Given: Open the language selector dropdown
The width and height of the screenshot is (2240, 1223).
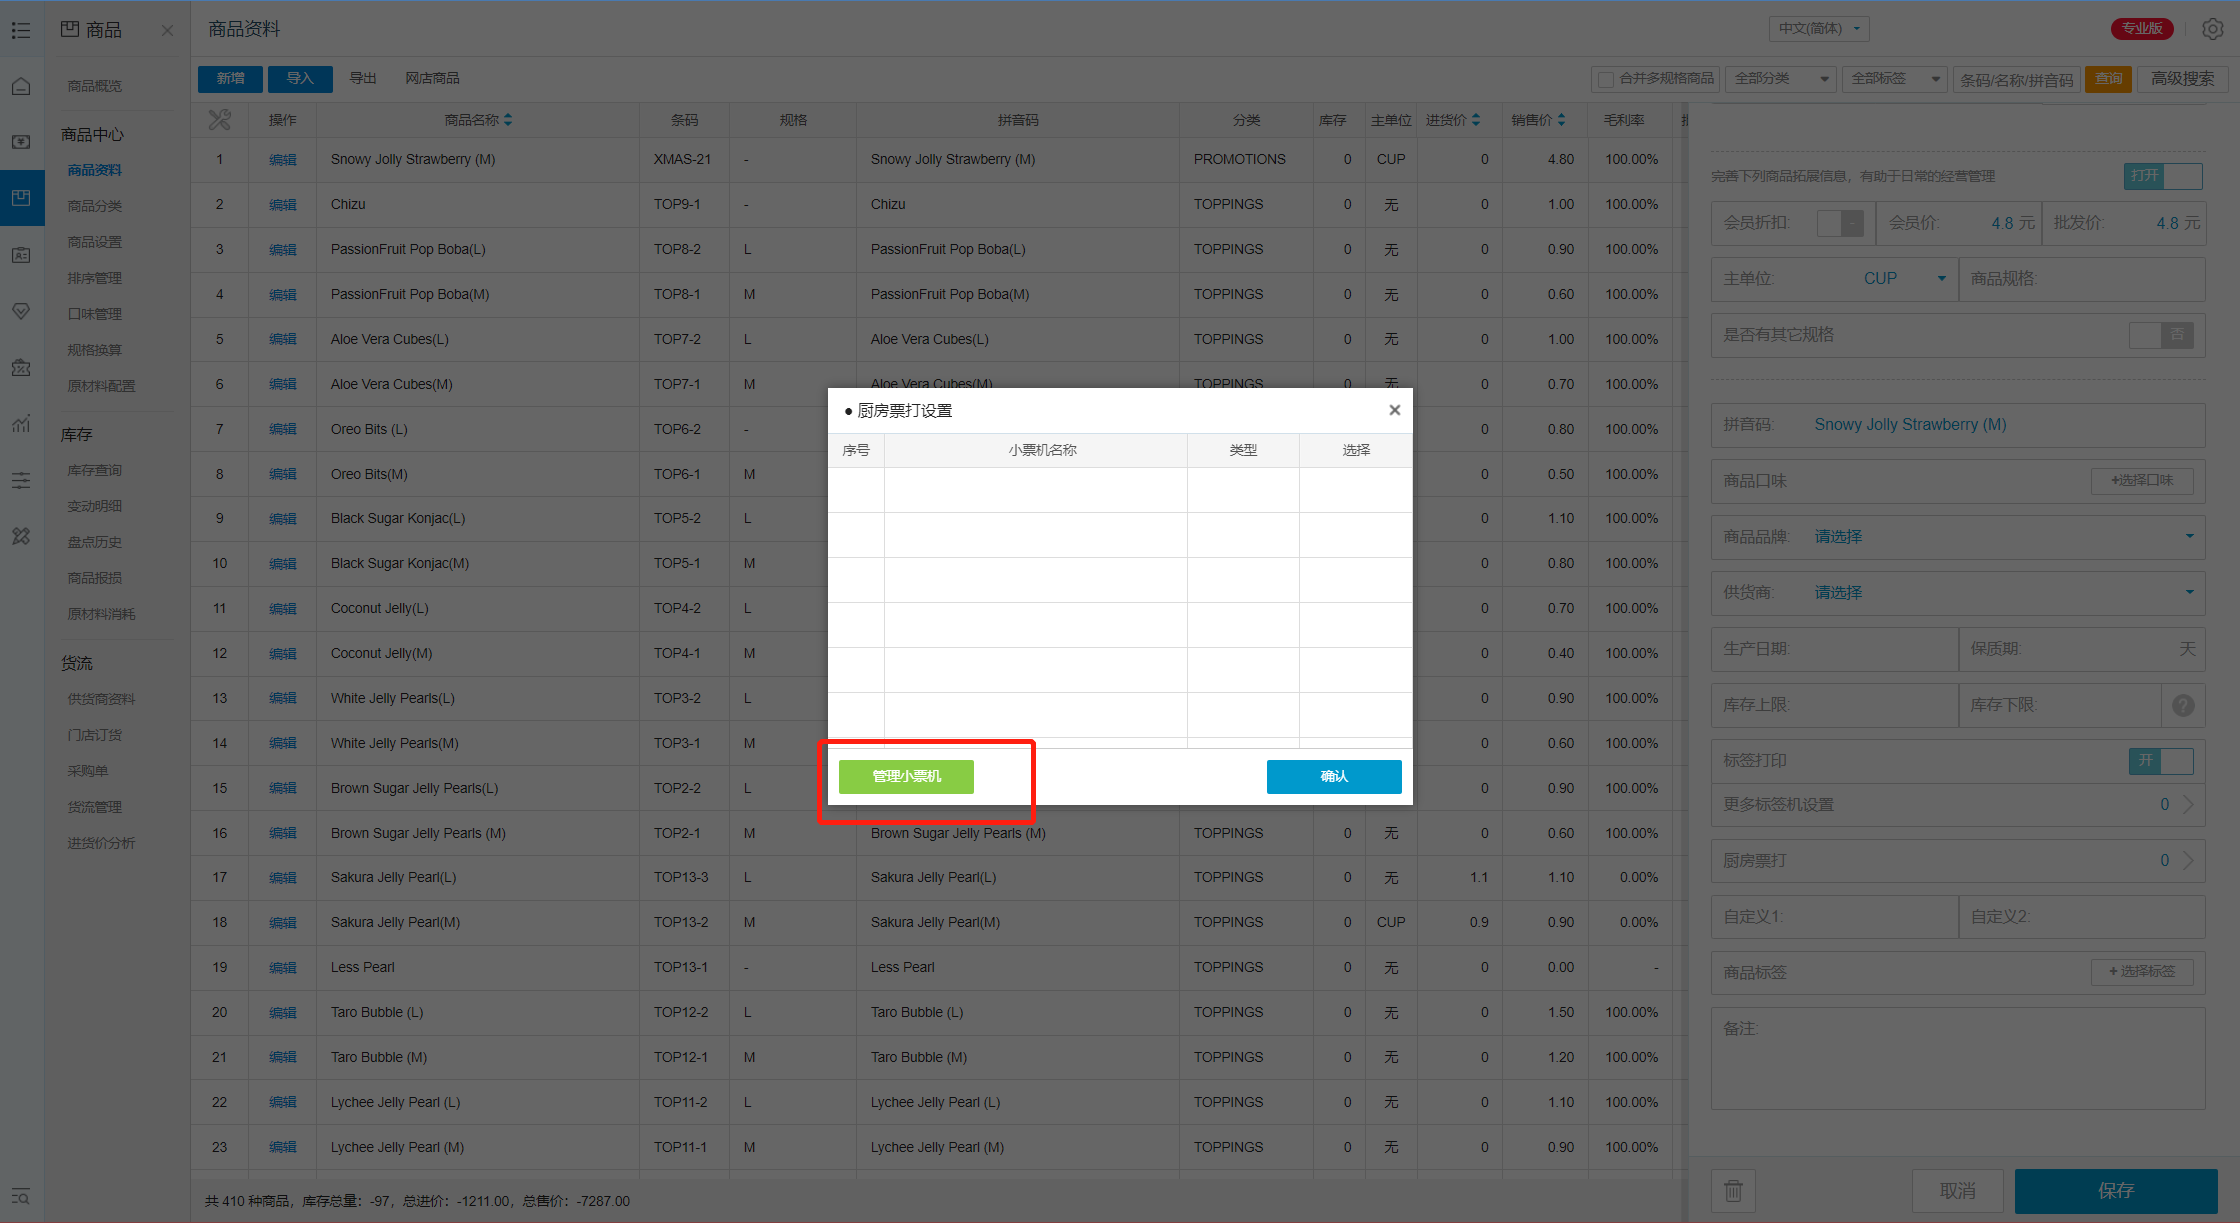Looking at the screenshot, I should click(1819, 29).
